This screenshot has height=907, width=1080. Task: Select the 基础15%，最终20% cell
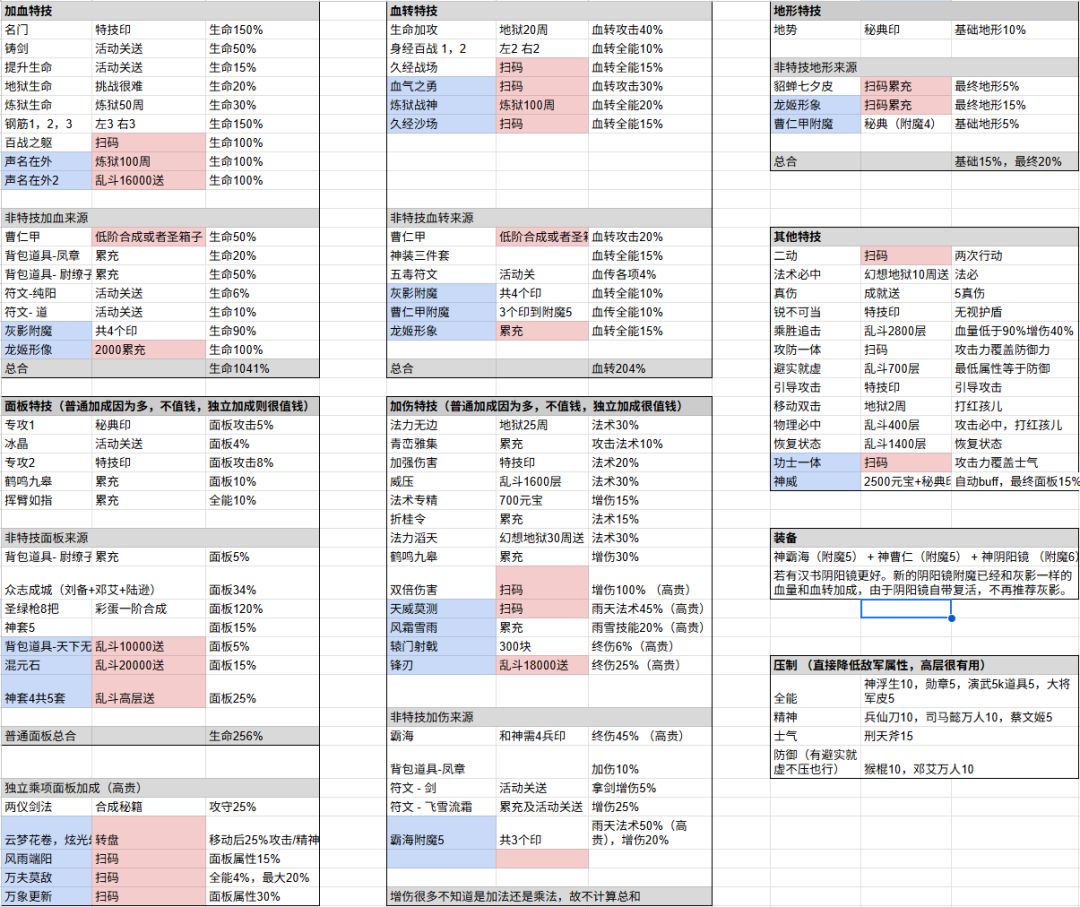[1015, 162]
